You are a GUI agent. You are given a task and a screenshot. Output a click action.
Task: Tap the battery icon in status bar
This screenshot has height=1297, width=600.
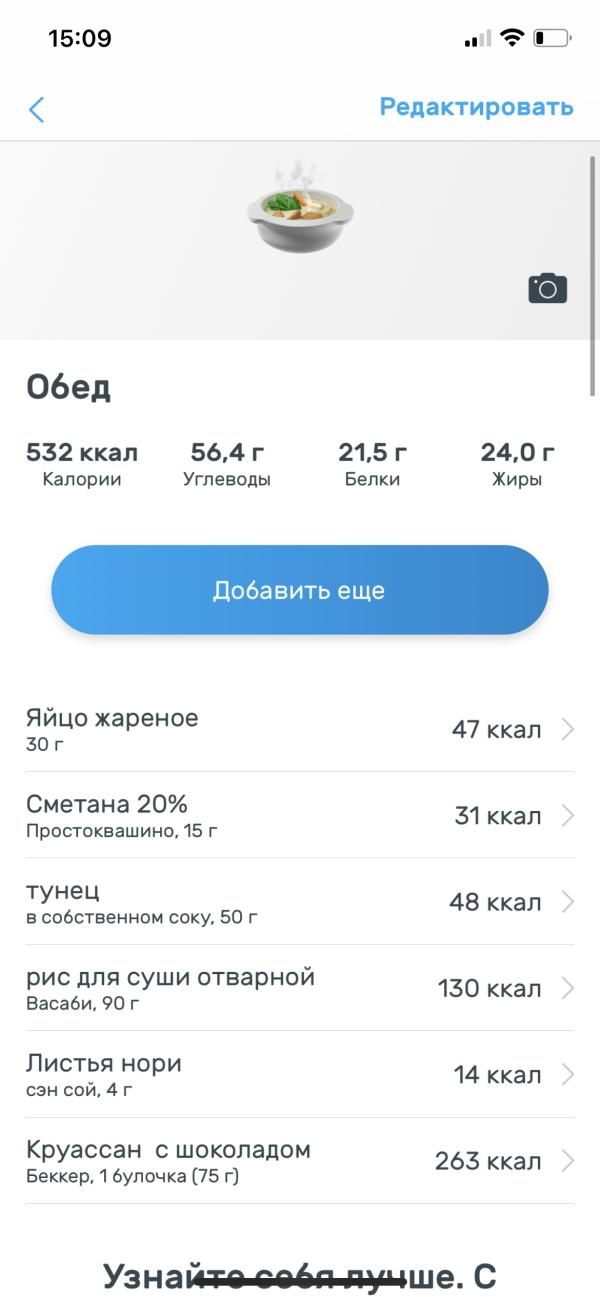click(552, 39)
